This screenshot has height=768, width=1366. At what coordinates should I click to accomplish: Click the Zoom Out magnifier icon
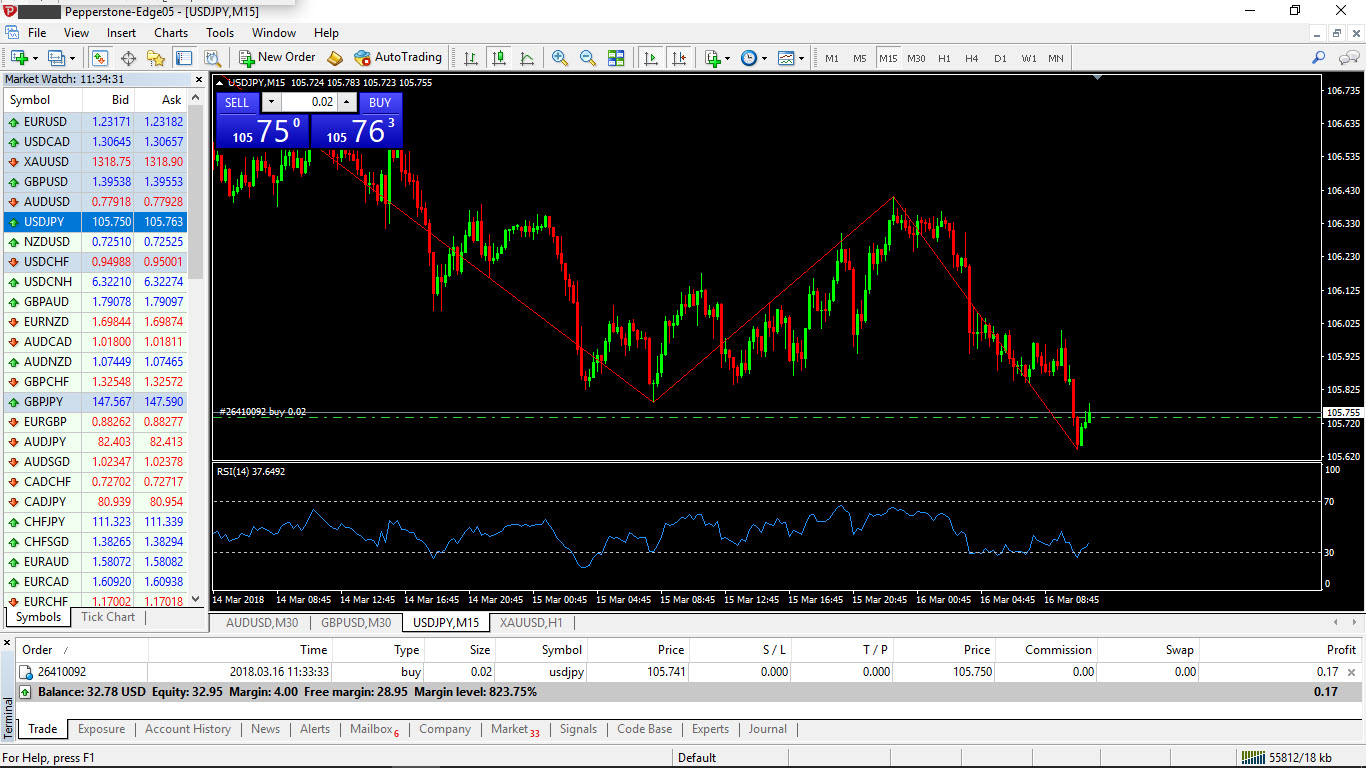(588, 58)
